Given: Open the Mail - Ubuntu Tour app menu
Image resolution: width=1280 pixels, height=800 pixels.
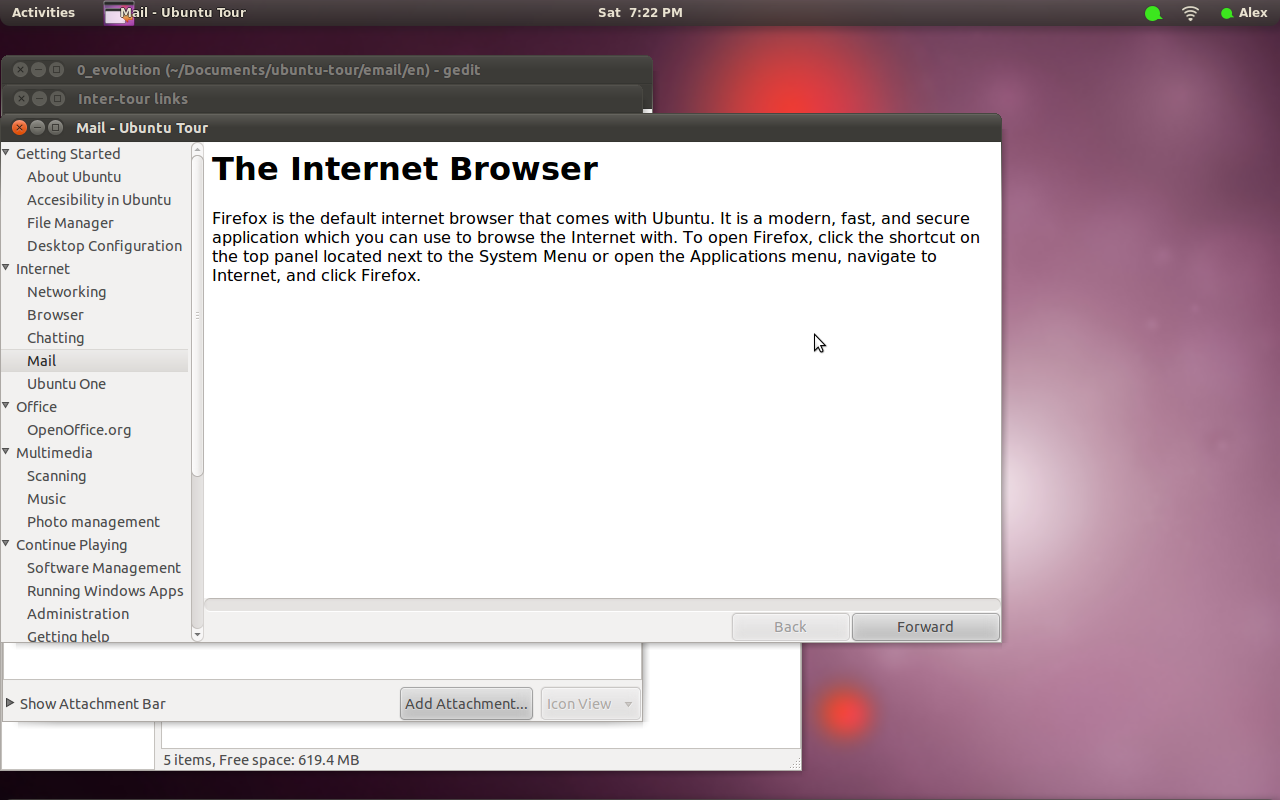Looking at the screenshot, I should [175, 13].
